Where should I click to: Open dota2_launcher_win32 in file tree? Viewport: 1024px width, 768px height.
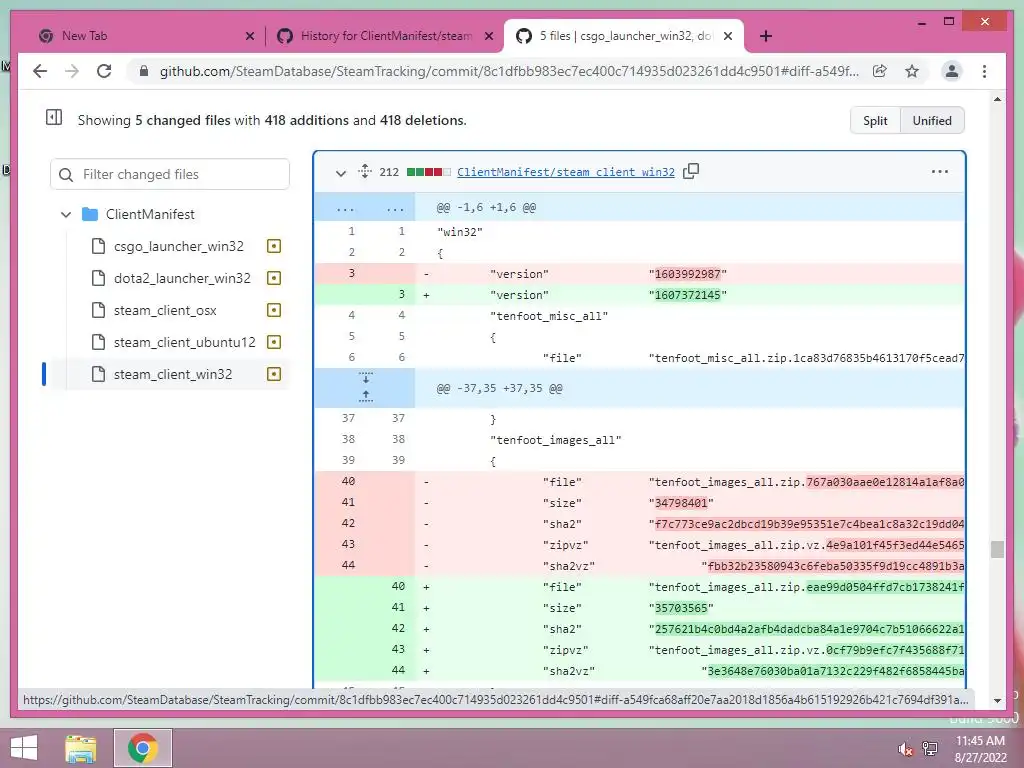tap(182, 278)
